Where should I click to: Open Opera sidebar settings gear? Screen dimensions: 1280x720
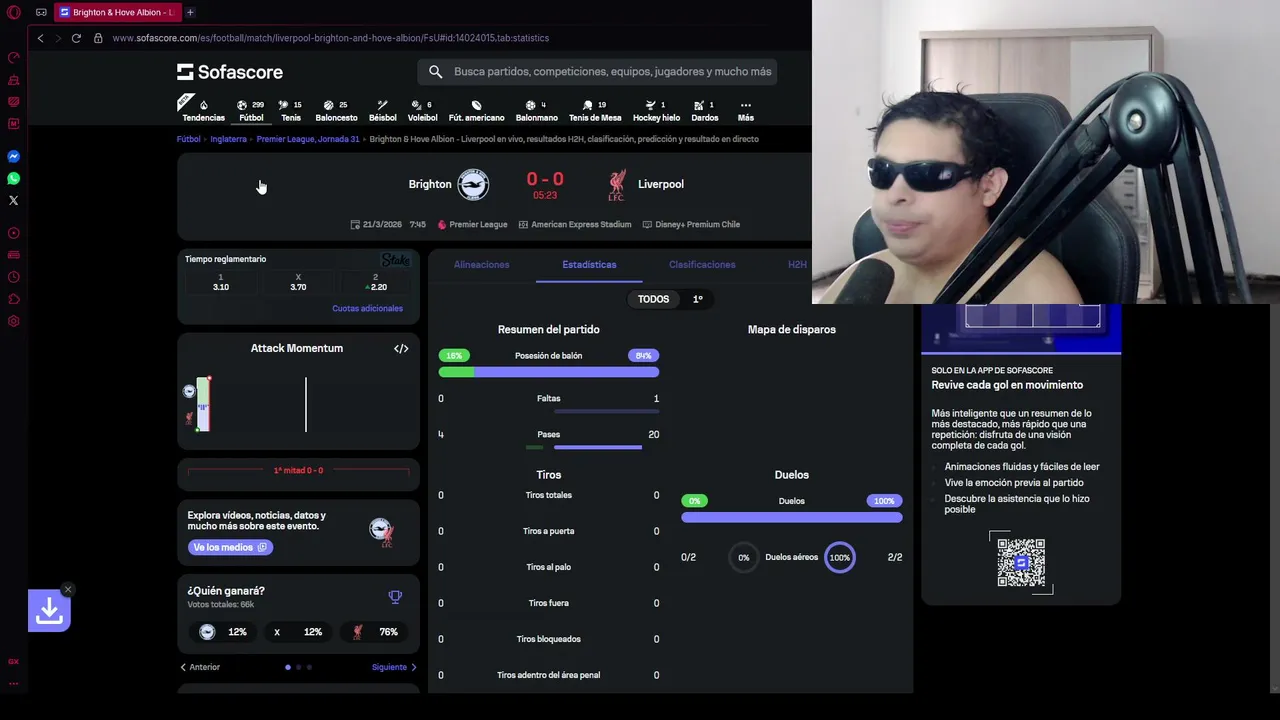click(x=14, y=321)
